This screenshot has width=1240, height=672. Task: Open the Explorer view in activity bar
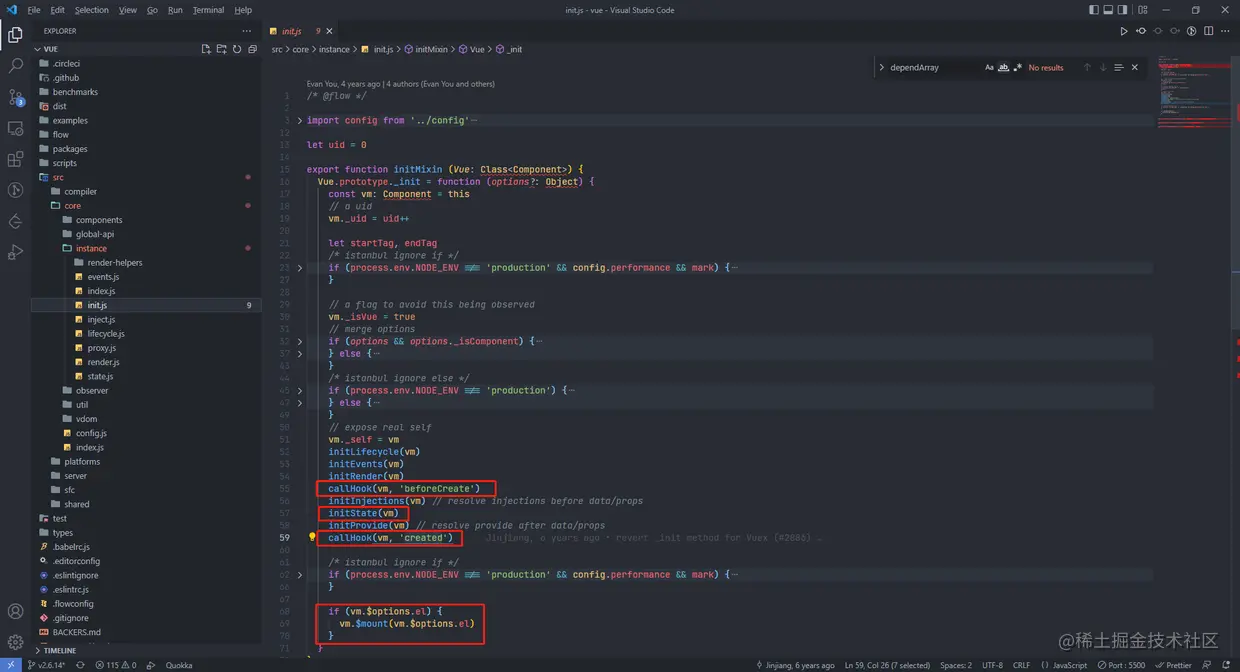15,35
